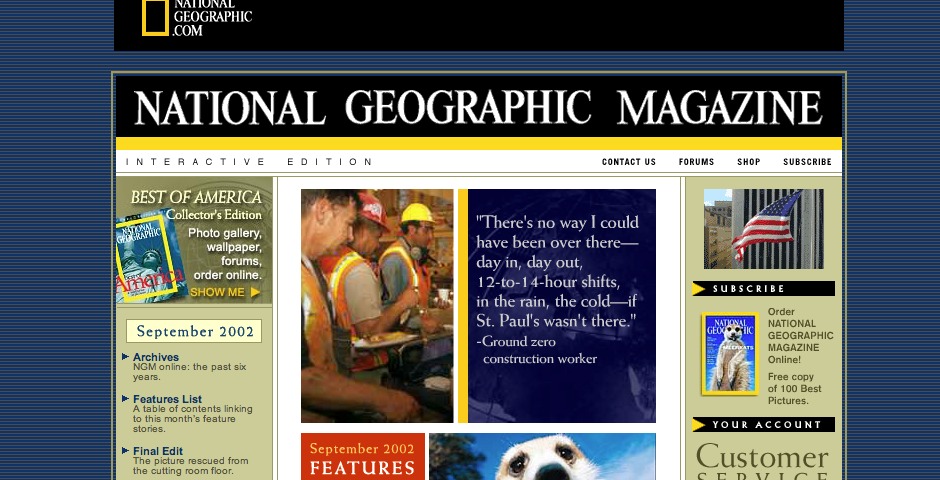Select Subscribe in the top navigation
Viewport: 940px width, 480px height.
(807, 162)
